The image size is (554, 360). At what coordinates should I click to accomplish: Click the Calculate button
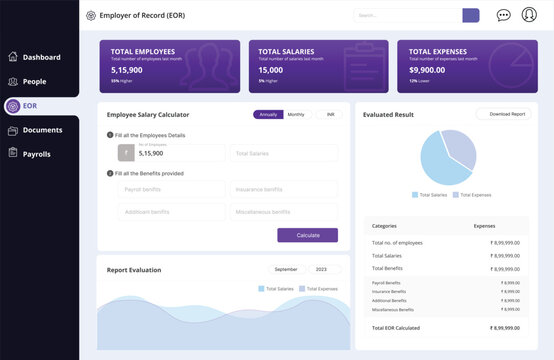[307, 235]
